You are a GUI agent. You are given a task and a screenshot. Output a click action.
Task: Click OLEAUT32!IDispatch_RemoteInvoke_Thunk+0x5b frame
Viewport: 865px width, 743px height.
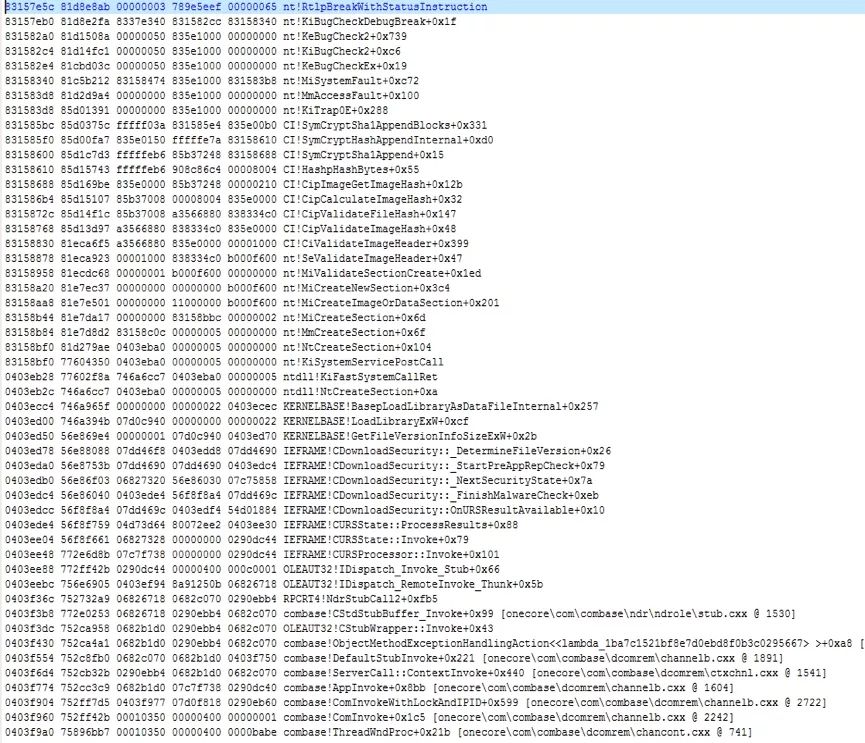tap(274, 584)
